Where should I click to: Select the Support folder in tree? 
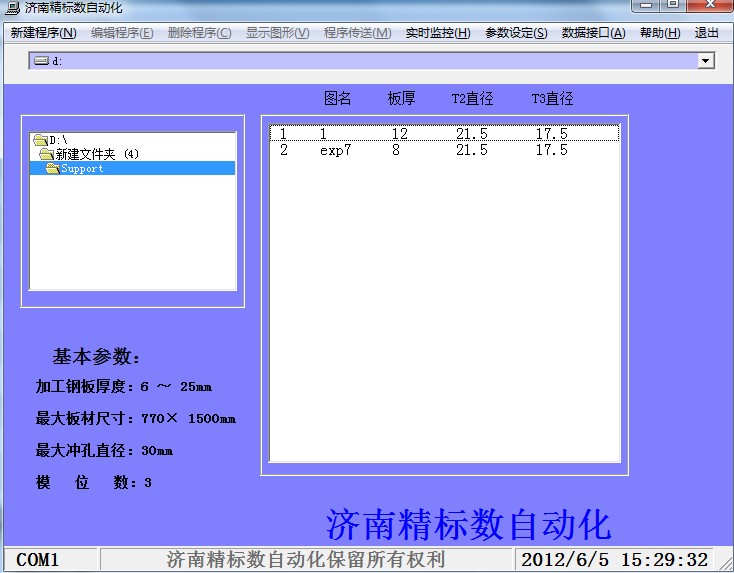click(x=82, y=168)
